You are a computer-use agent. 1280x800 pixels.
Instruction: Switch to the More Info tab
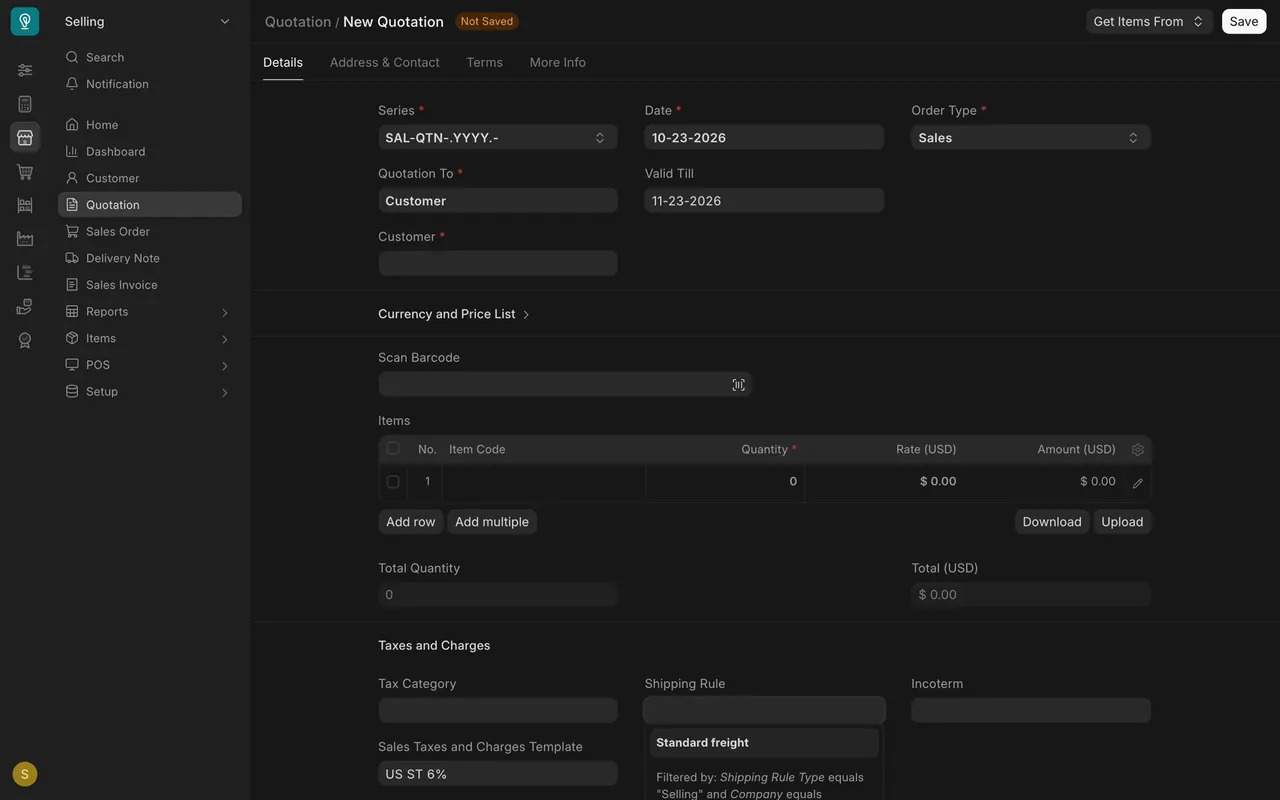click(x=558, y=62)
